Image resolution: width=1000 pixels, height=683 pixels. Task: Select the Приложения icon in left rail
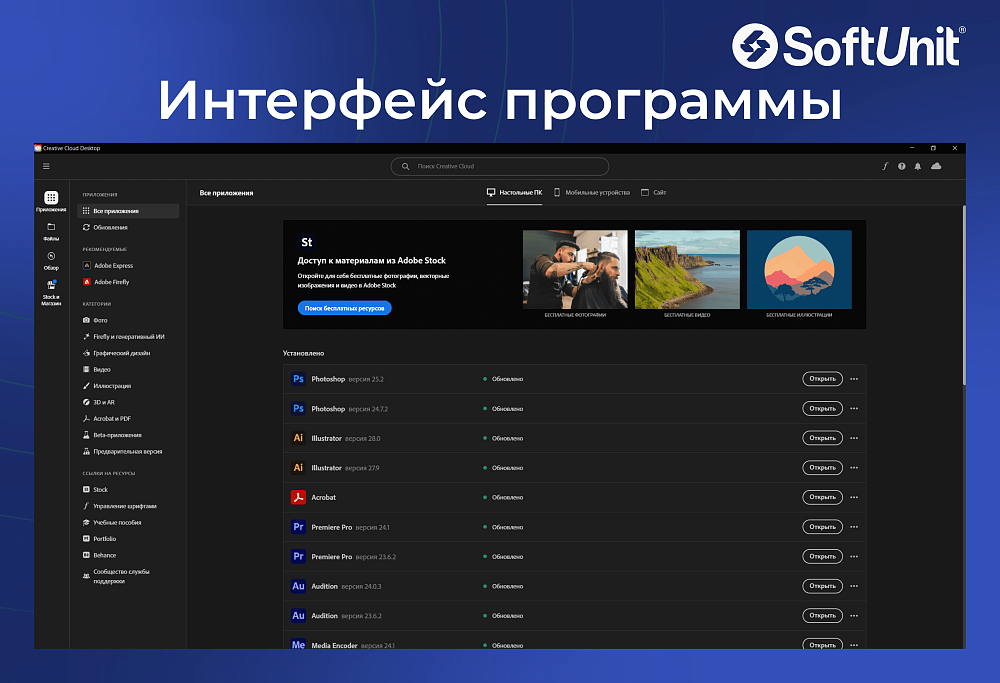(x=51, y=201)
